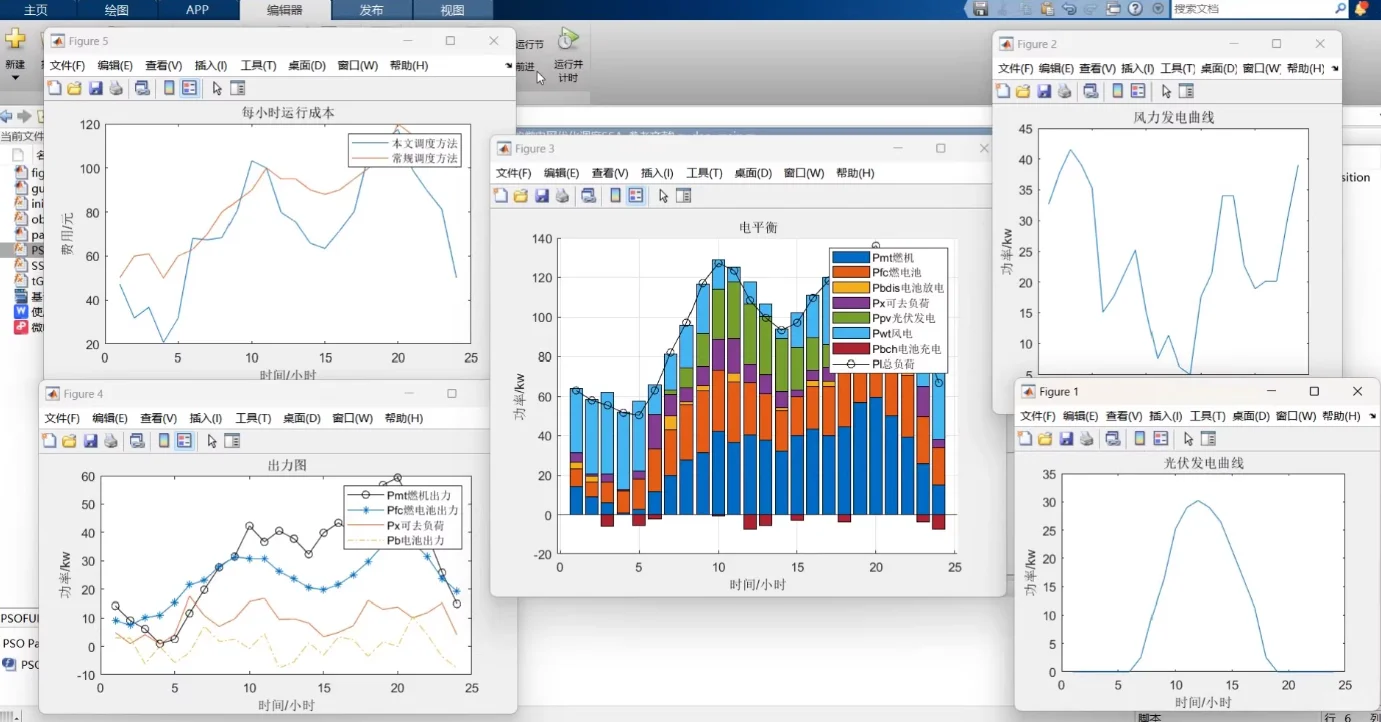Toggle Insert Colorbar in Figure 5 toolbar
This screenshot has height=722, width=1381.
tap(169, 88)
